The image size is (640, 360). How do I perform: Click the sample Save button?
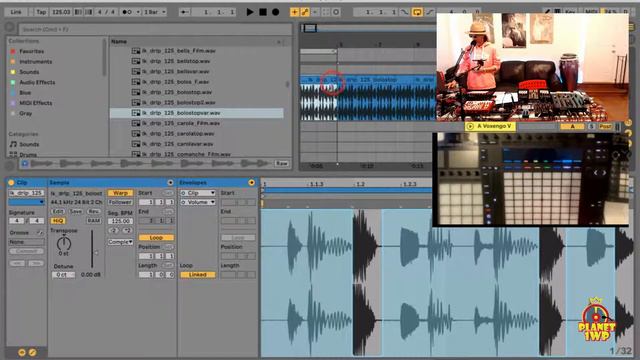[76, 211]
